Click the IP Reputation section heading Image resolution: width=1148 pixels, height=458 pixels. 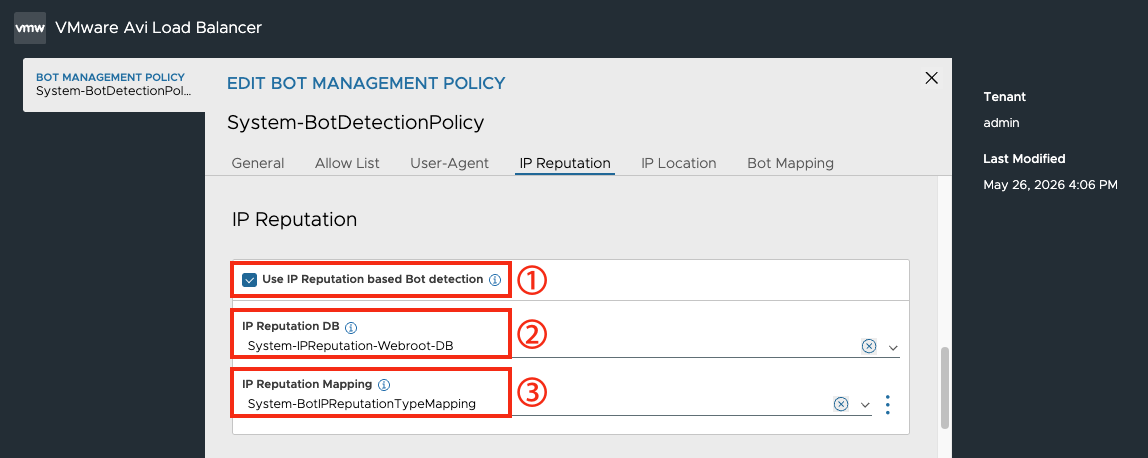coord(294,219)
